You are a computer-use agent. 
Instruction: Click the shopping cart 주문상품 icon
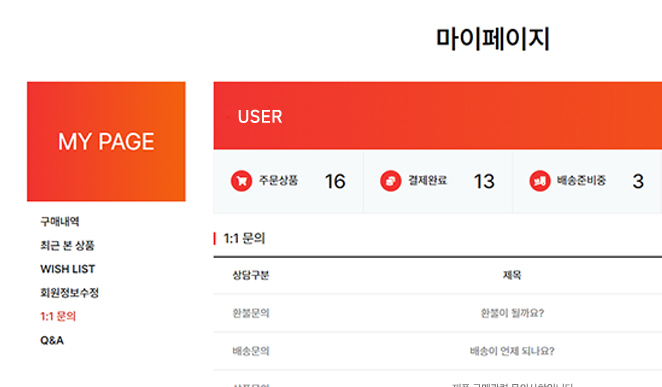point(241,181)
